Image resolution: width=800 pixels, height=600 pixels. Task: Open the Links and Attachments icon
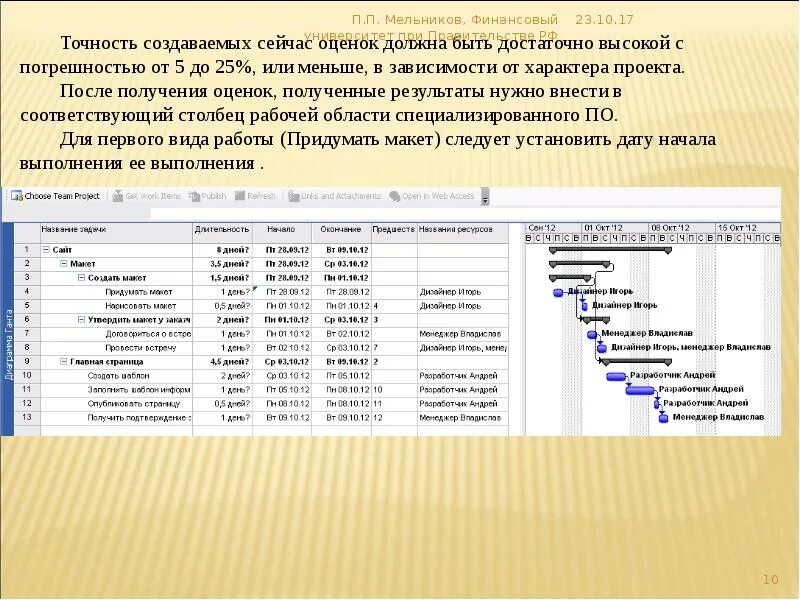point(293,196)
